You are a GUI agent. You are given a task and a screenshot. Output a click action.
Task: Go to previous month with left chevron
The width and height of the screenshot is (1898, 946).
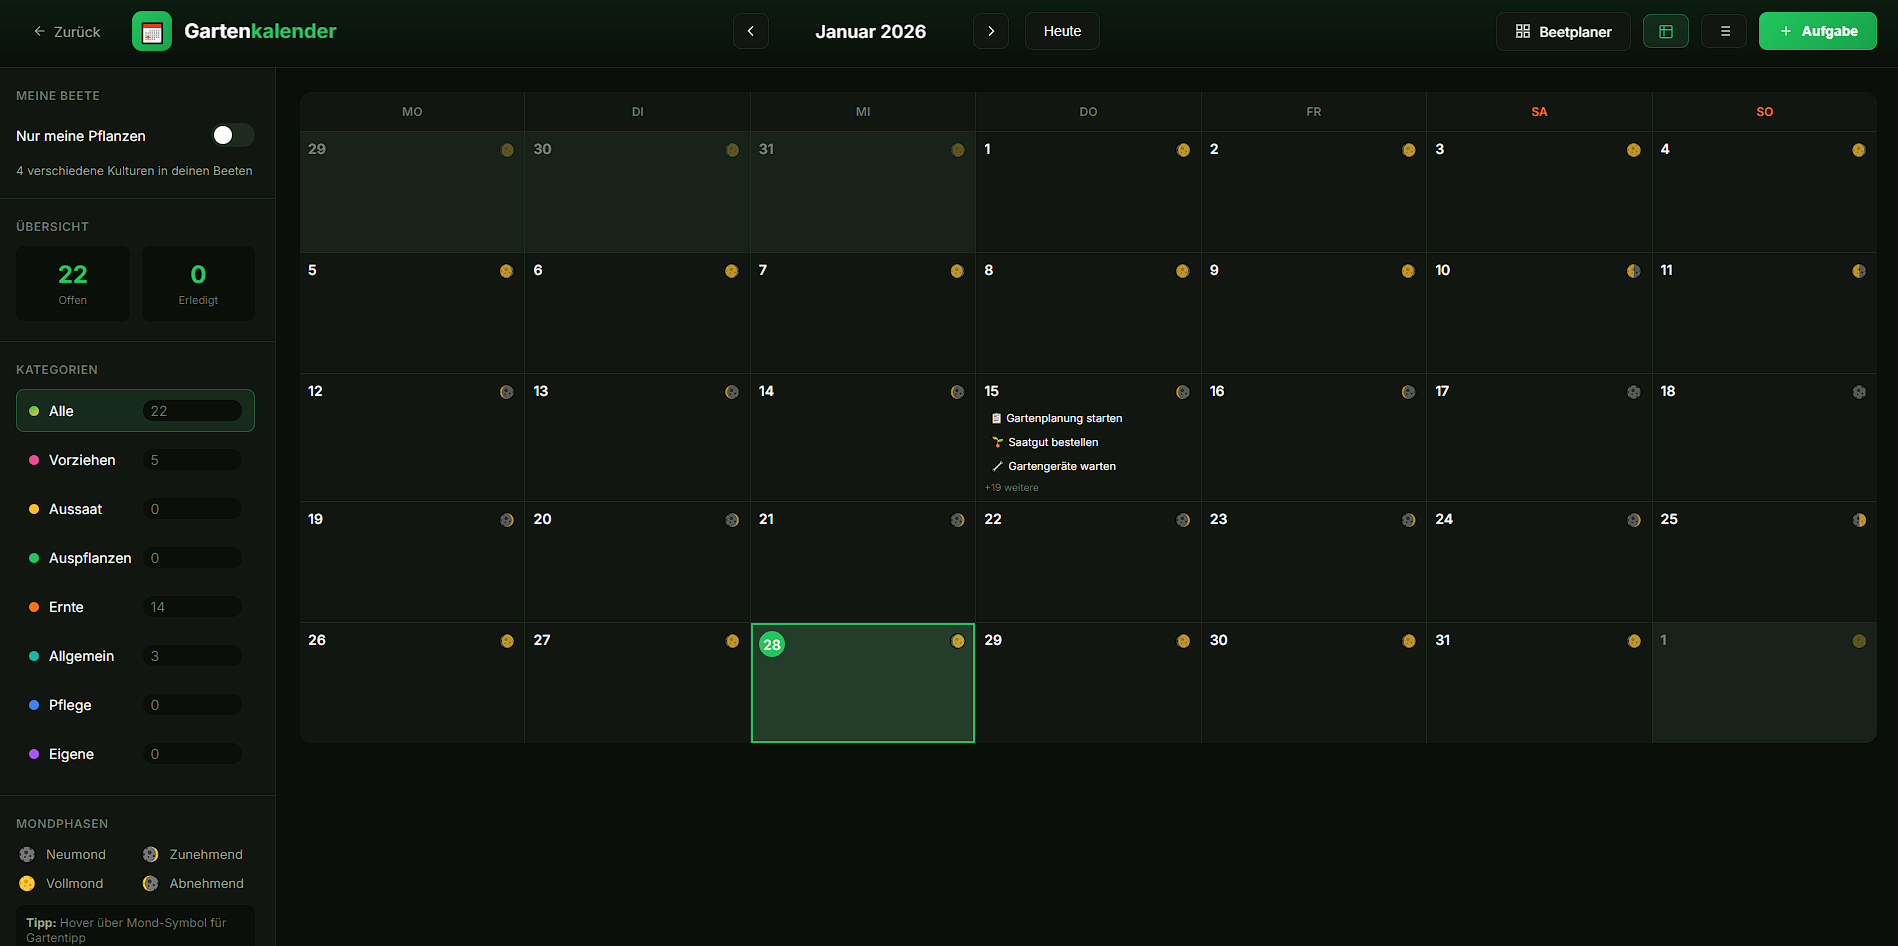[x=750, y=31]
